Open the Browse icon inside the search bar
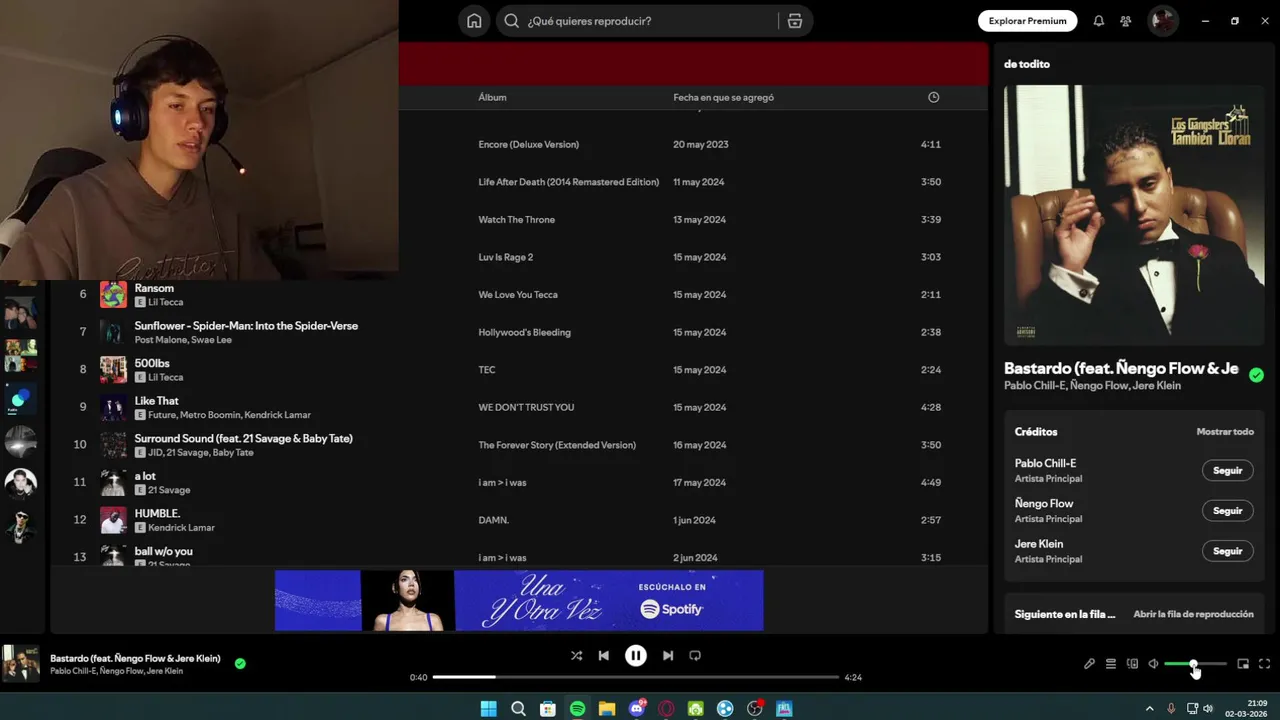The image size is (1280, 720). click(x=795, y=21)
